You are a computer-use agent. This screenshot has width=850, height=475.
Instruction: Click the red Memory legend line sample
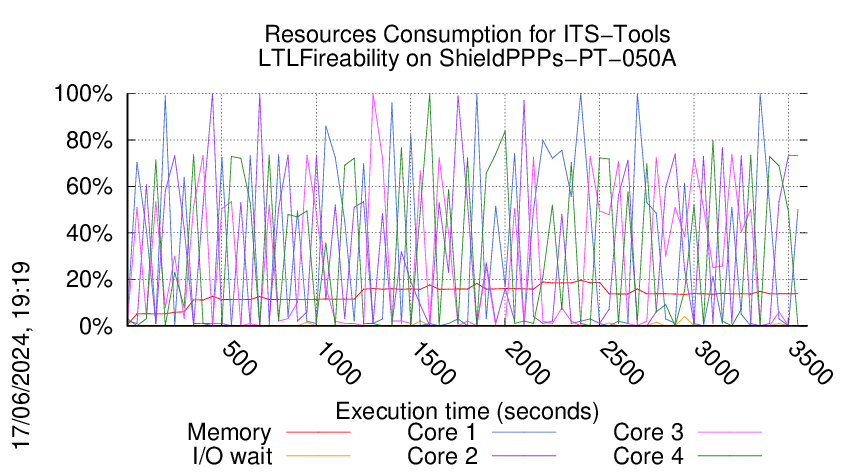pyautogui.click(x=318, y=432)
